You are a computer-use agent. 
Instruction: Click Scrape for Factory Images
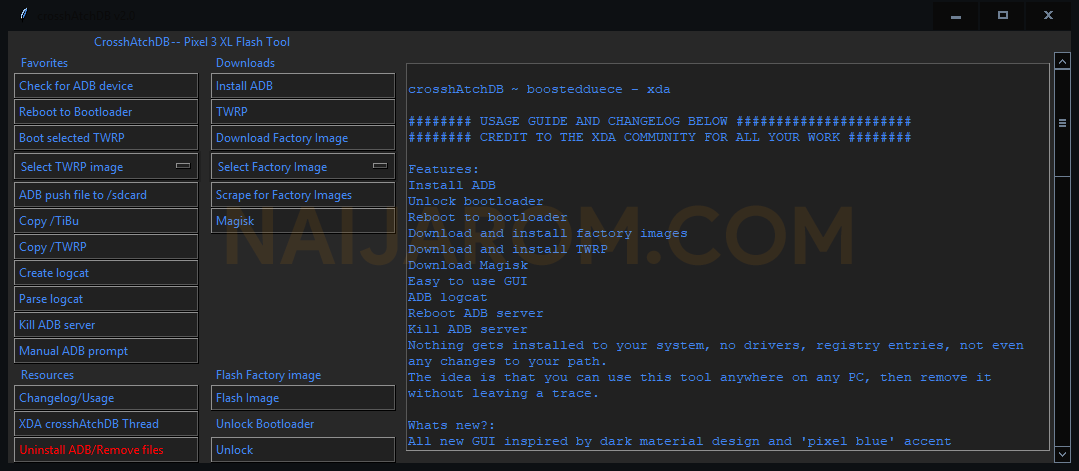(303, 195)
